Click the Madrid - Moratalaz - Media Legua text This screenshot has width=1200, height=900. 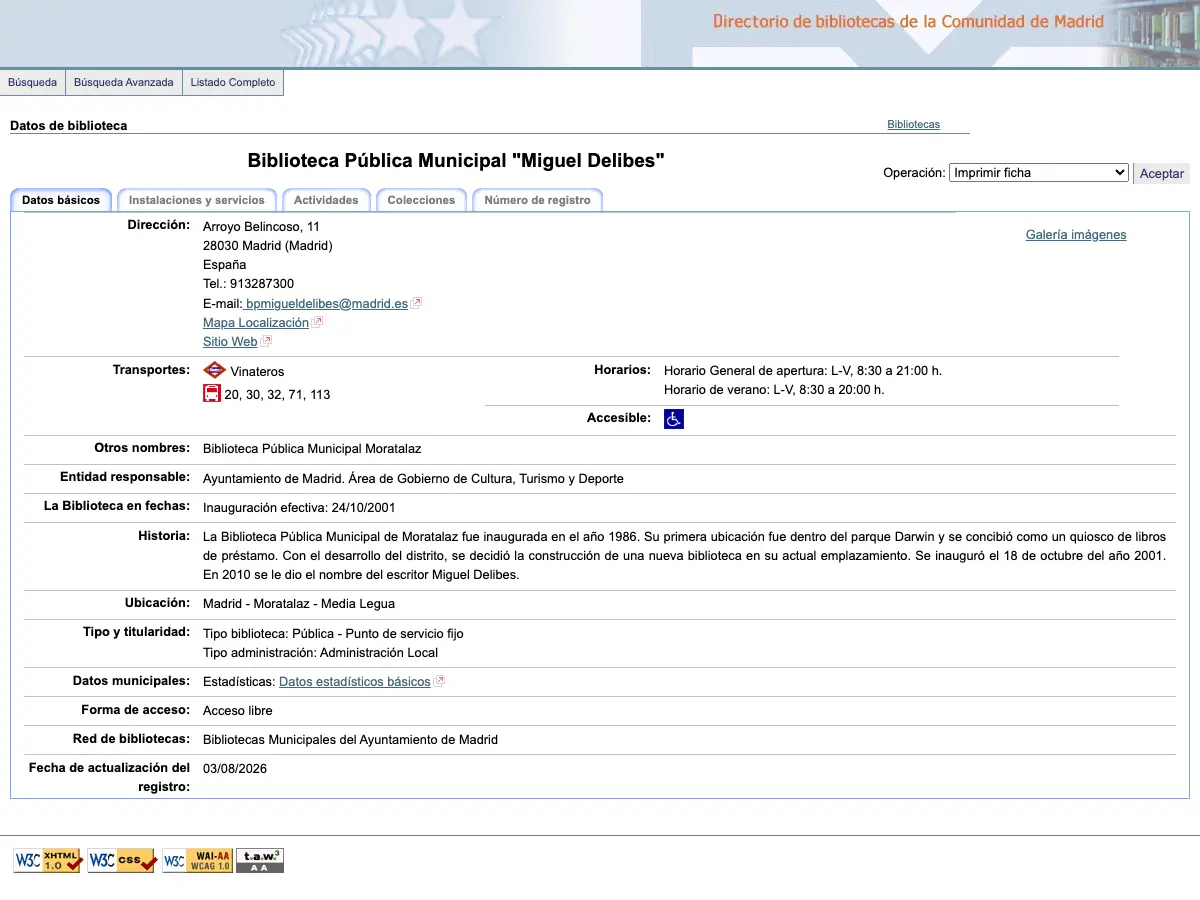[x=299, y=604]
